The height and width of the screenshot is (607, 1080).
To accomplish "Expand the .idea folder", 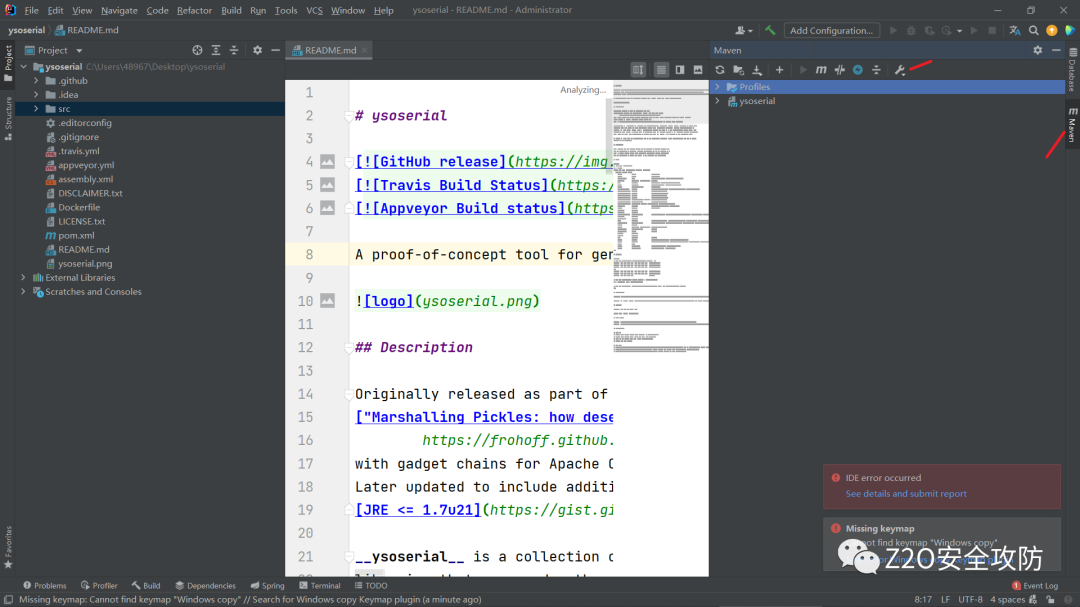I will (36, 95).
